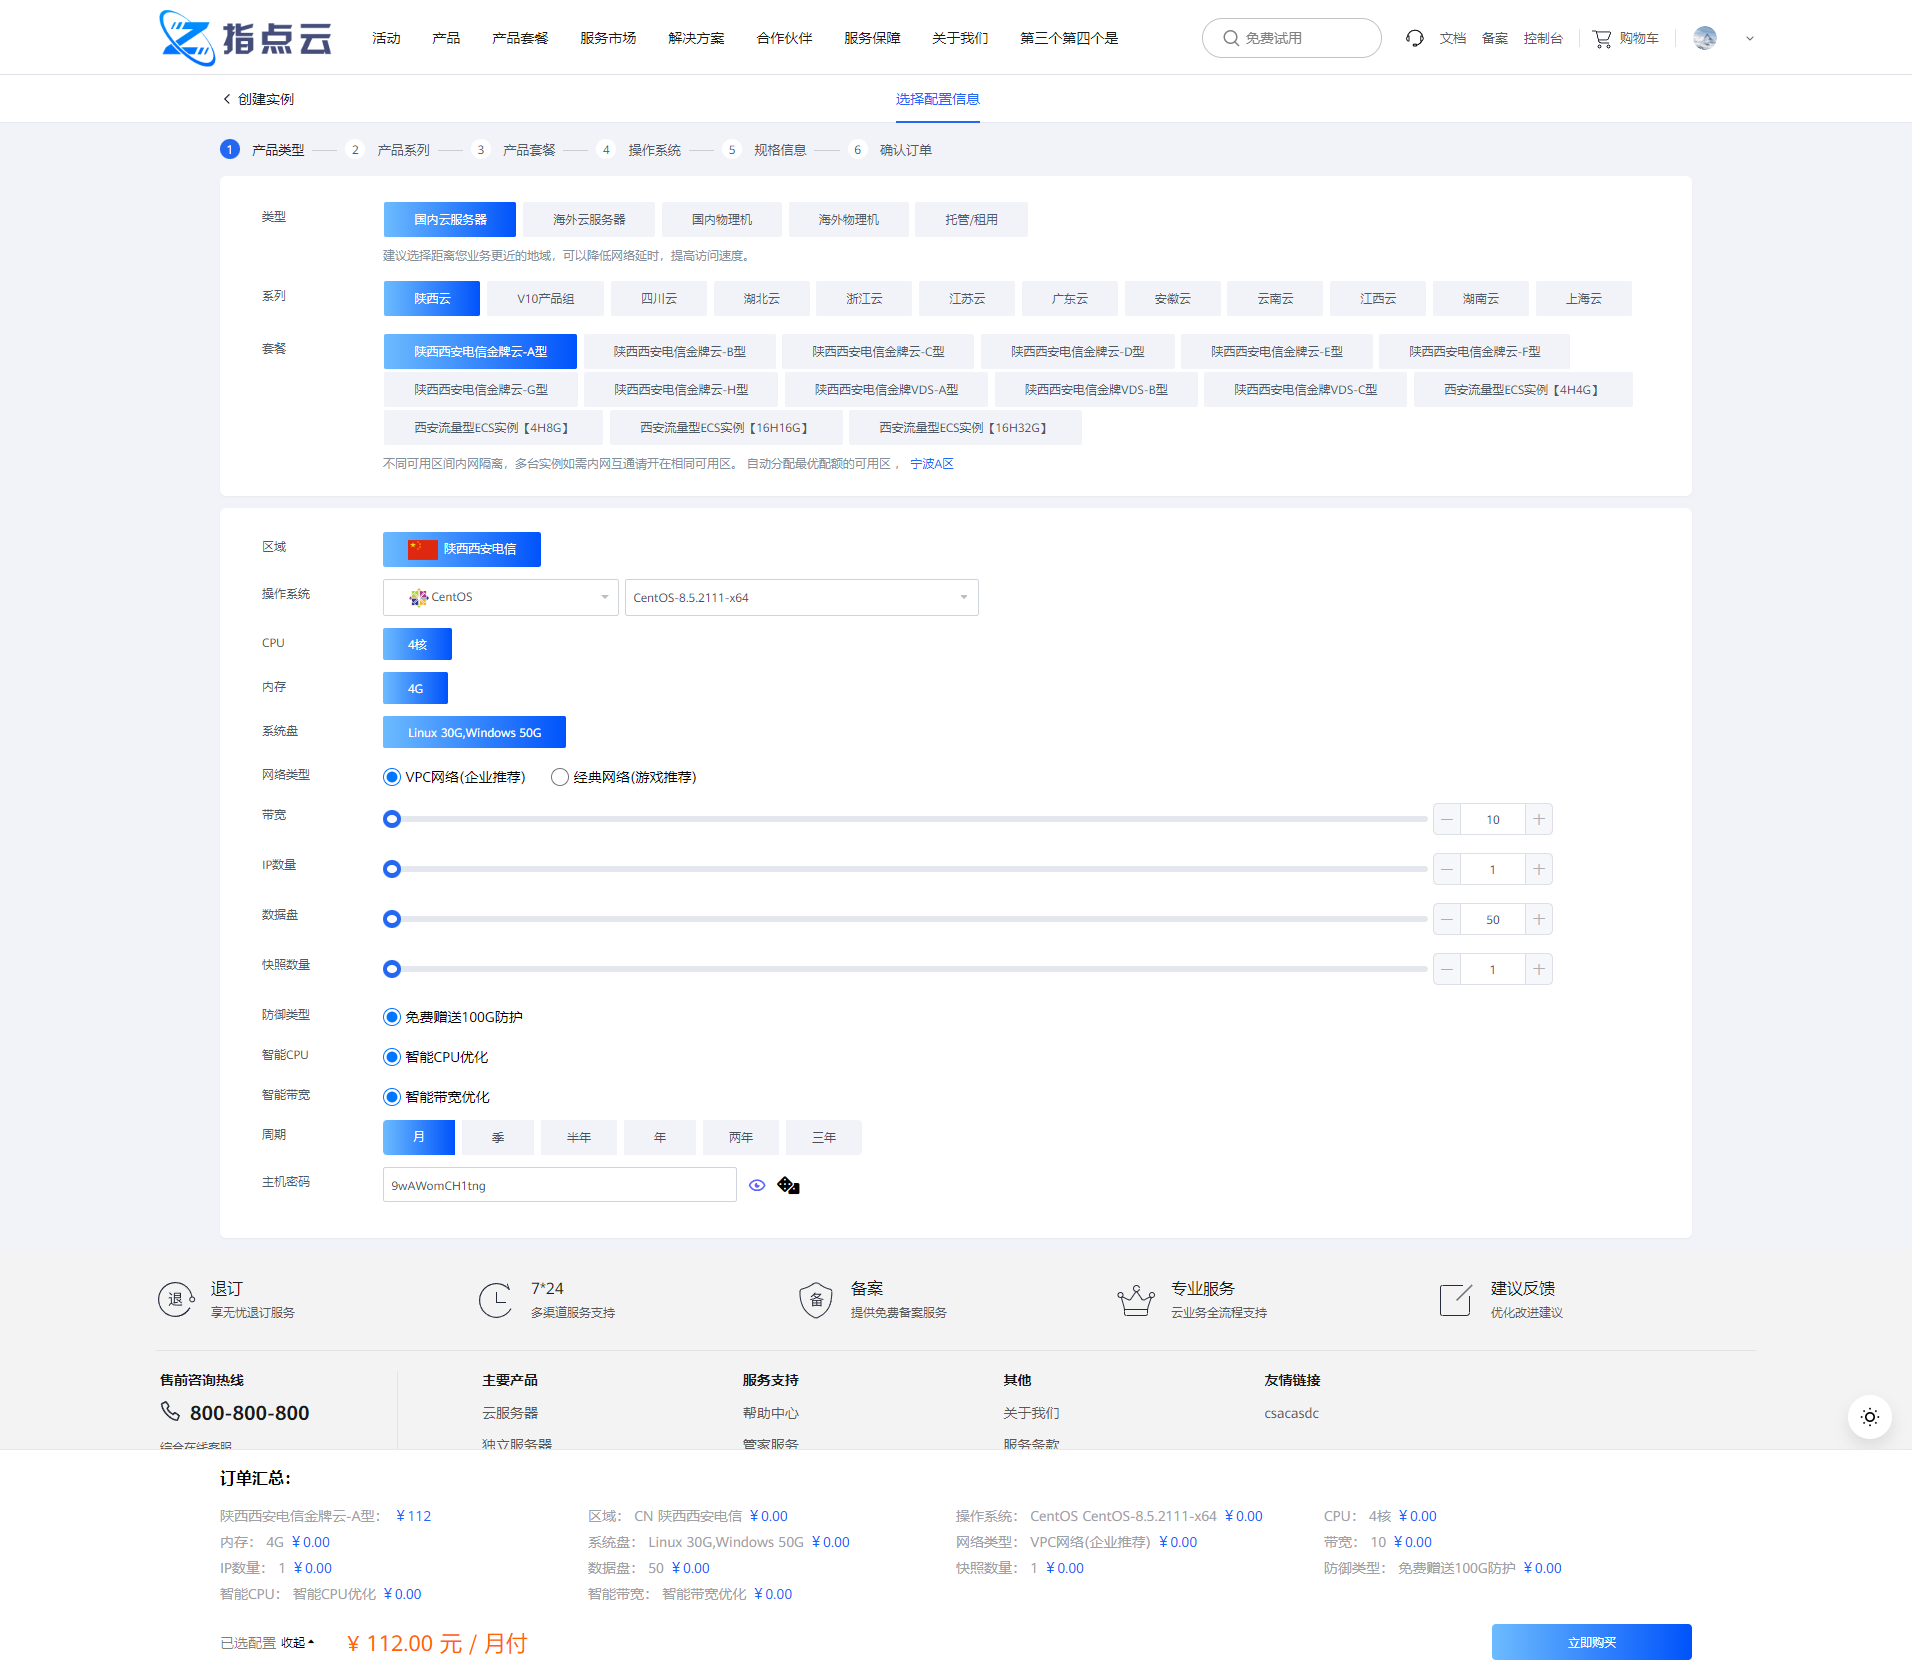Click the 建议反馈 edit icon
Image resolution: width=1912 pixels, height=1676 pixels.
[x=1456, y=1299]
